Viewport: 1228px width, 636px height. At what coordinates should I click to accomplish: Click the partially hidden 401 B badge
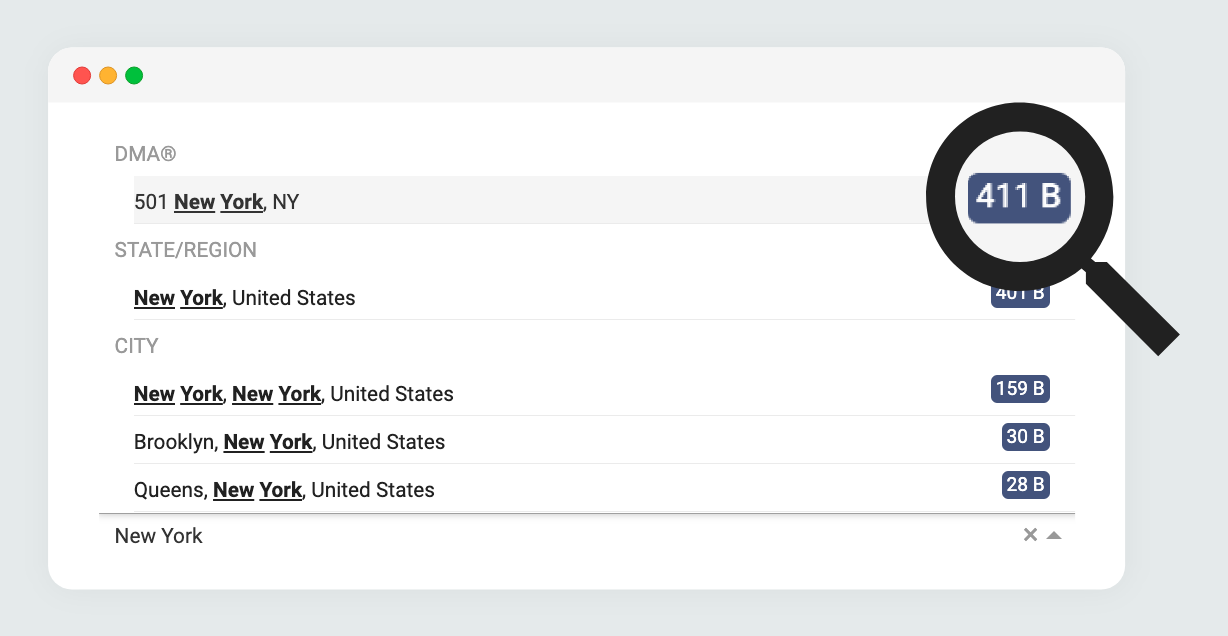(x=1020, y=296)
